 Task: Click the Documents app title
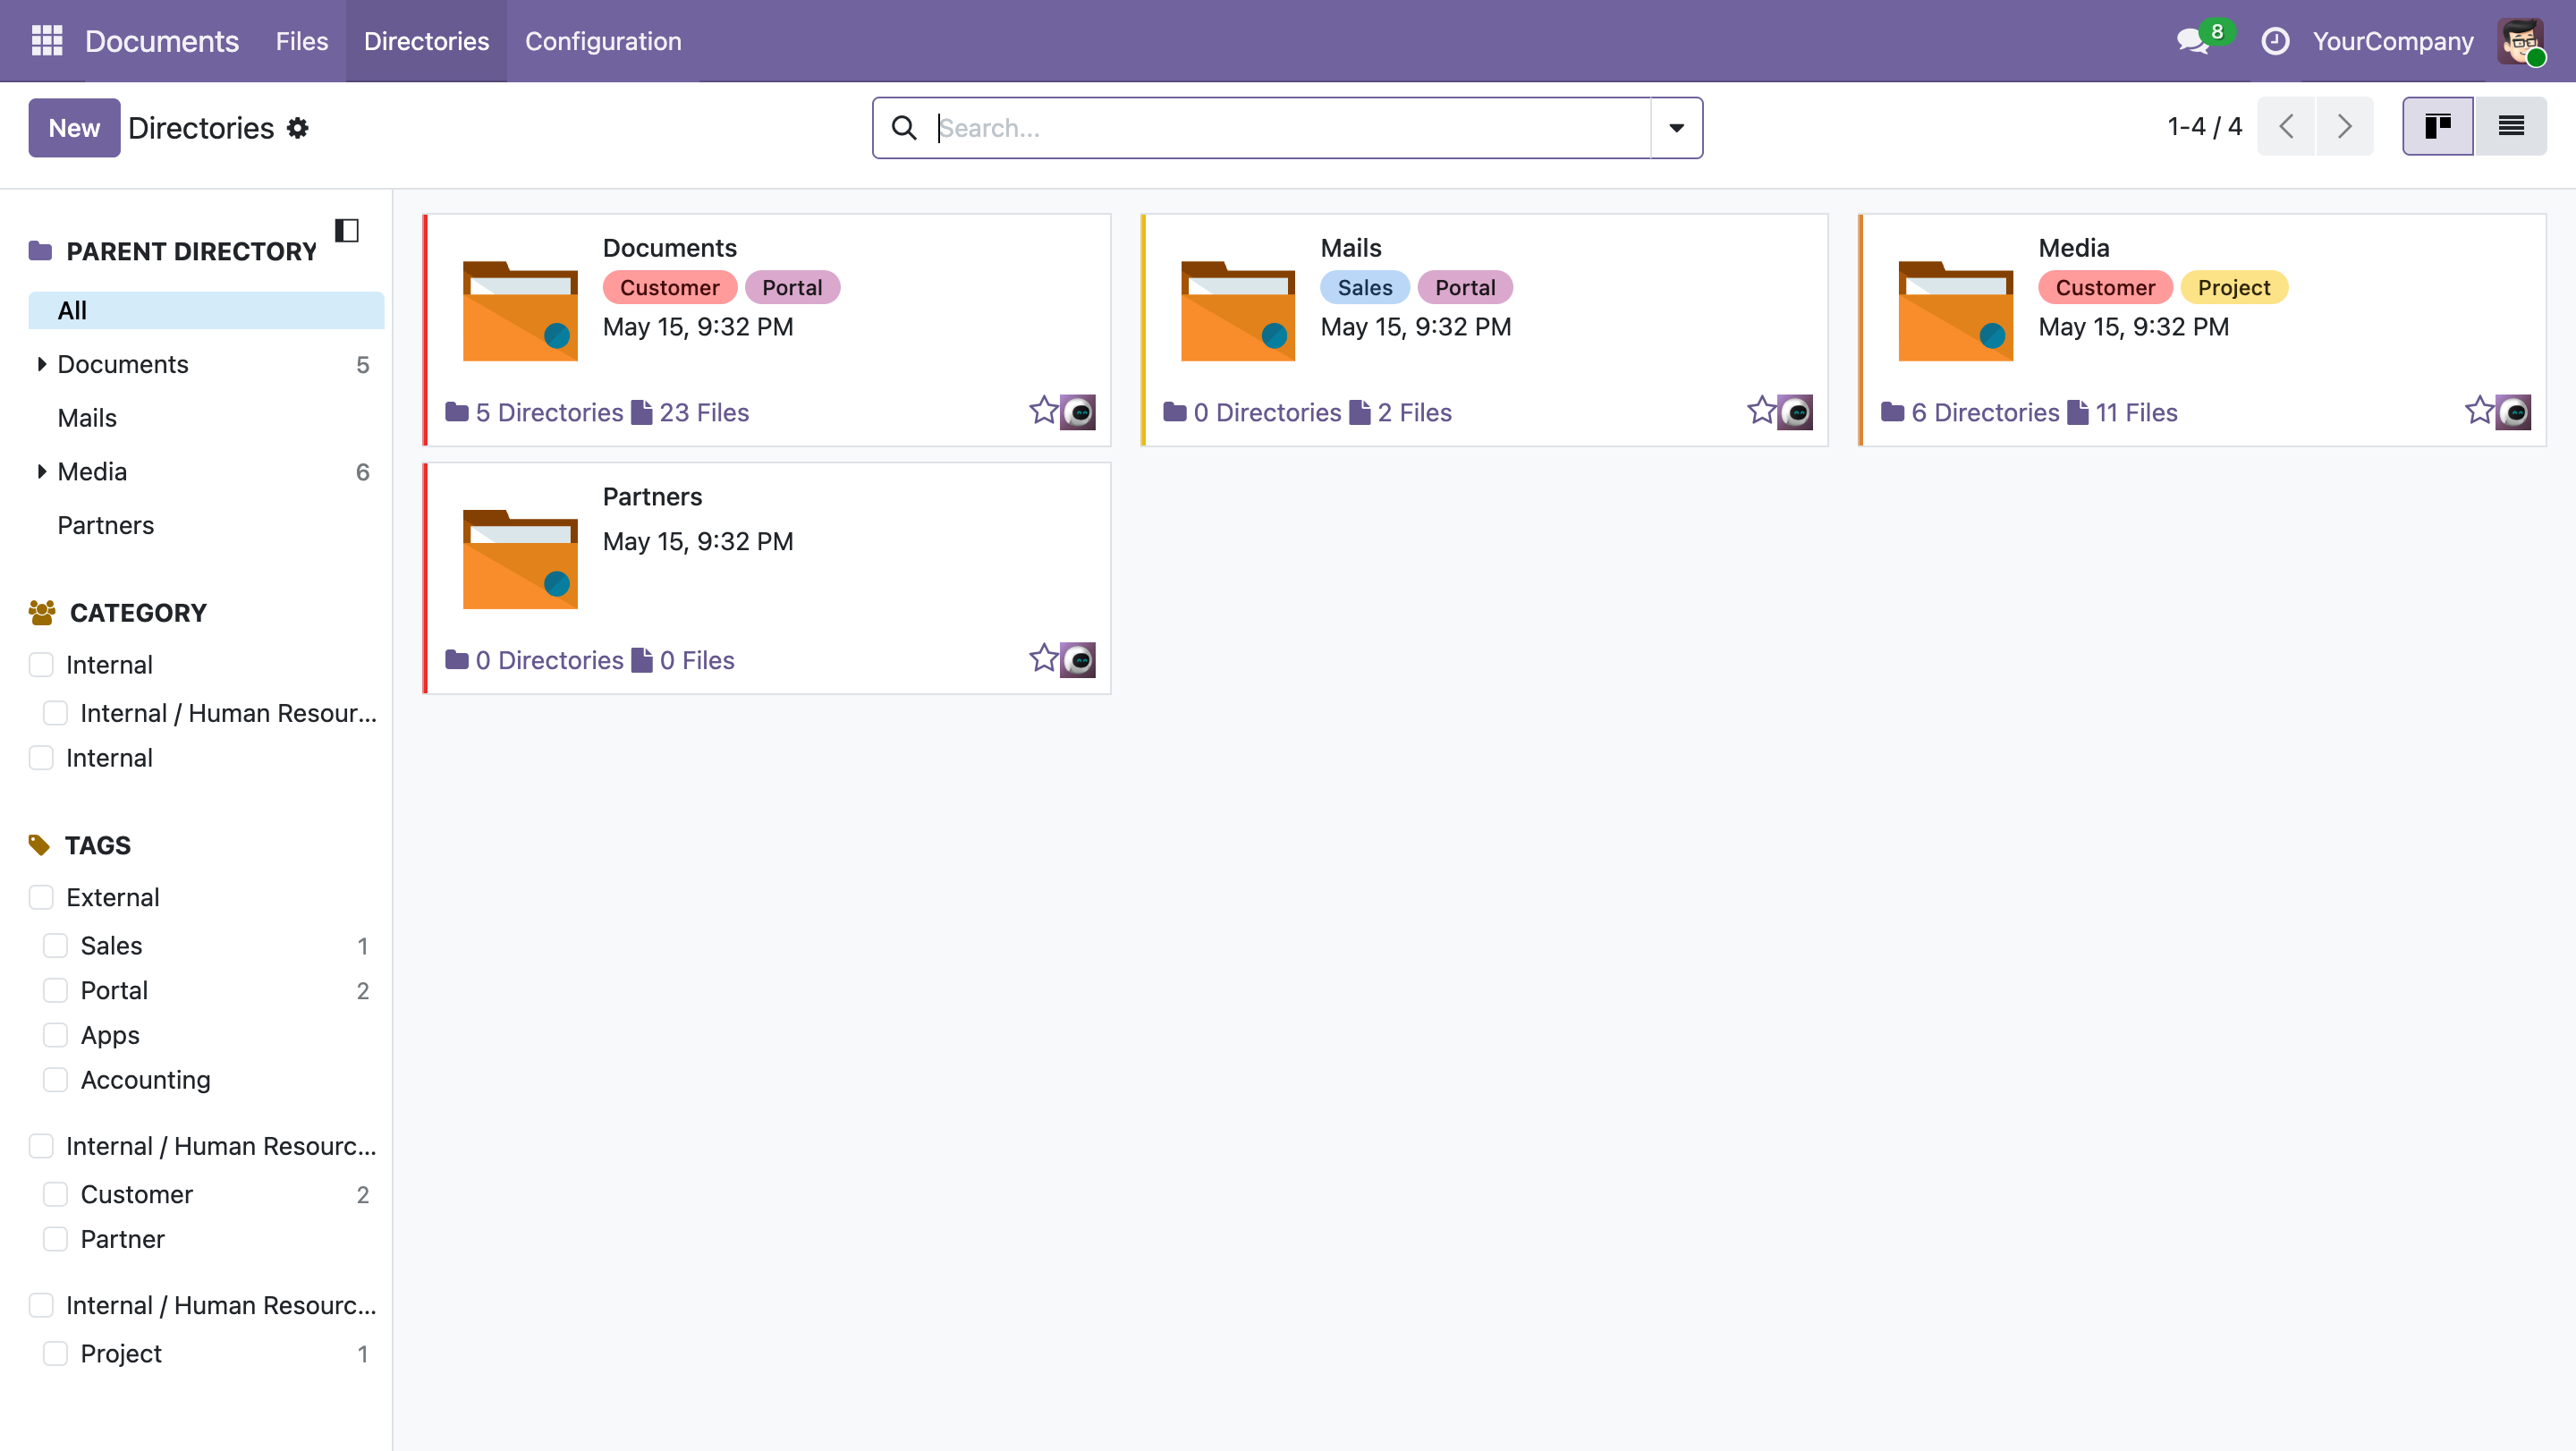pos(162,41)
